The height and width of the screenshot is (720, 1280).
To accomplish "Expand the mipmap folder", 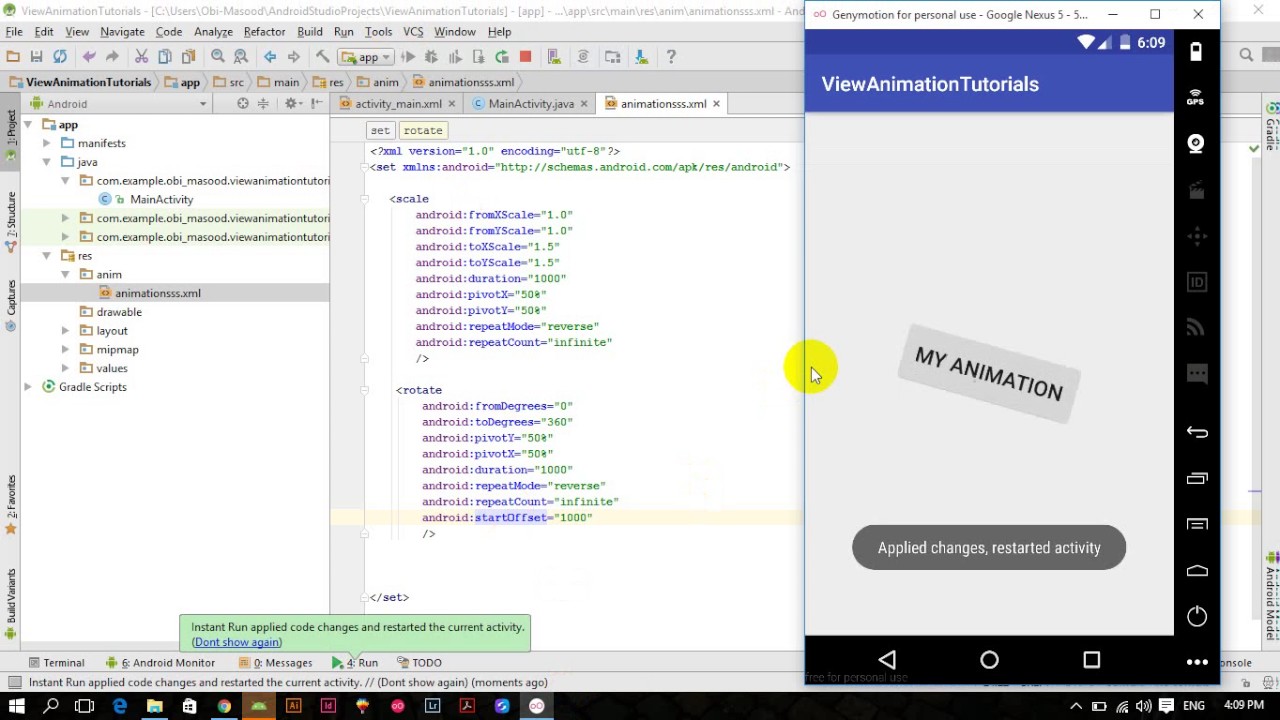I will (x=65, y=349).
